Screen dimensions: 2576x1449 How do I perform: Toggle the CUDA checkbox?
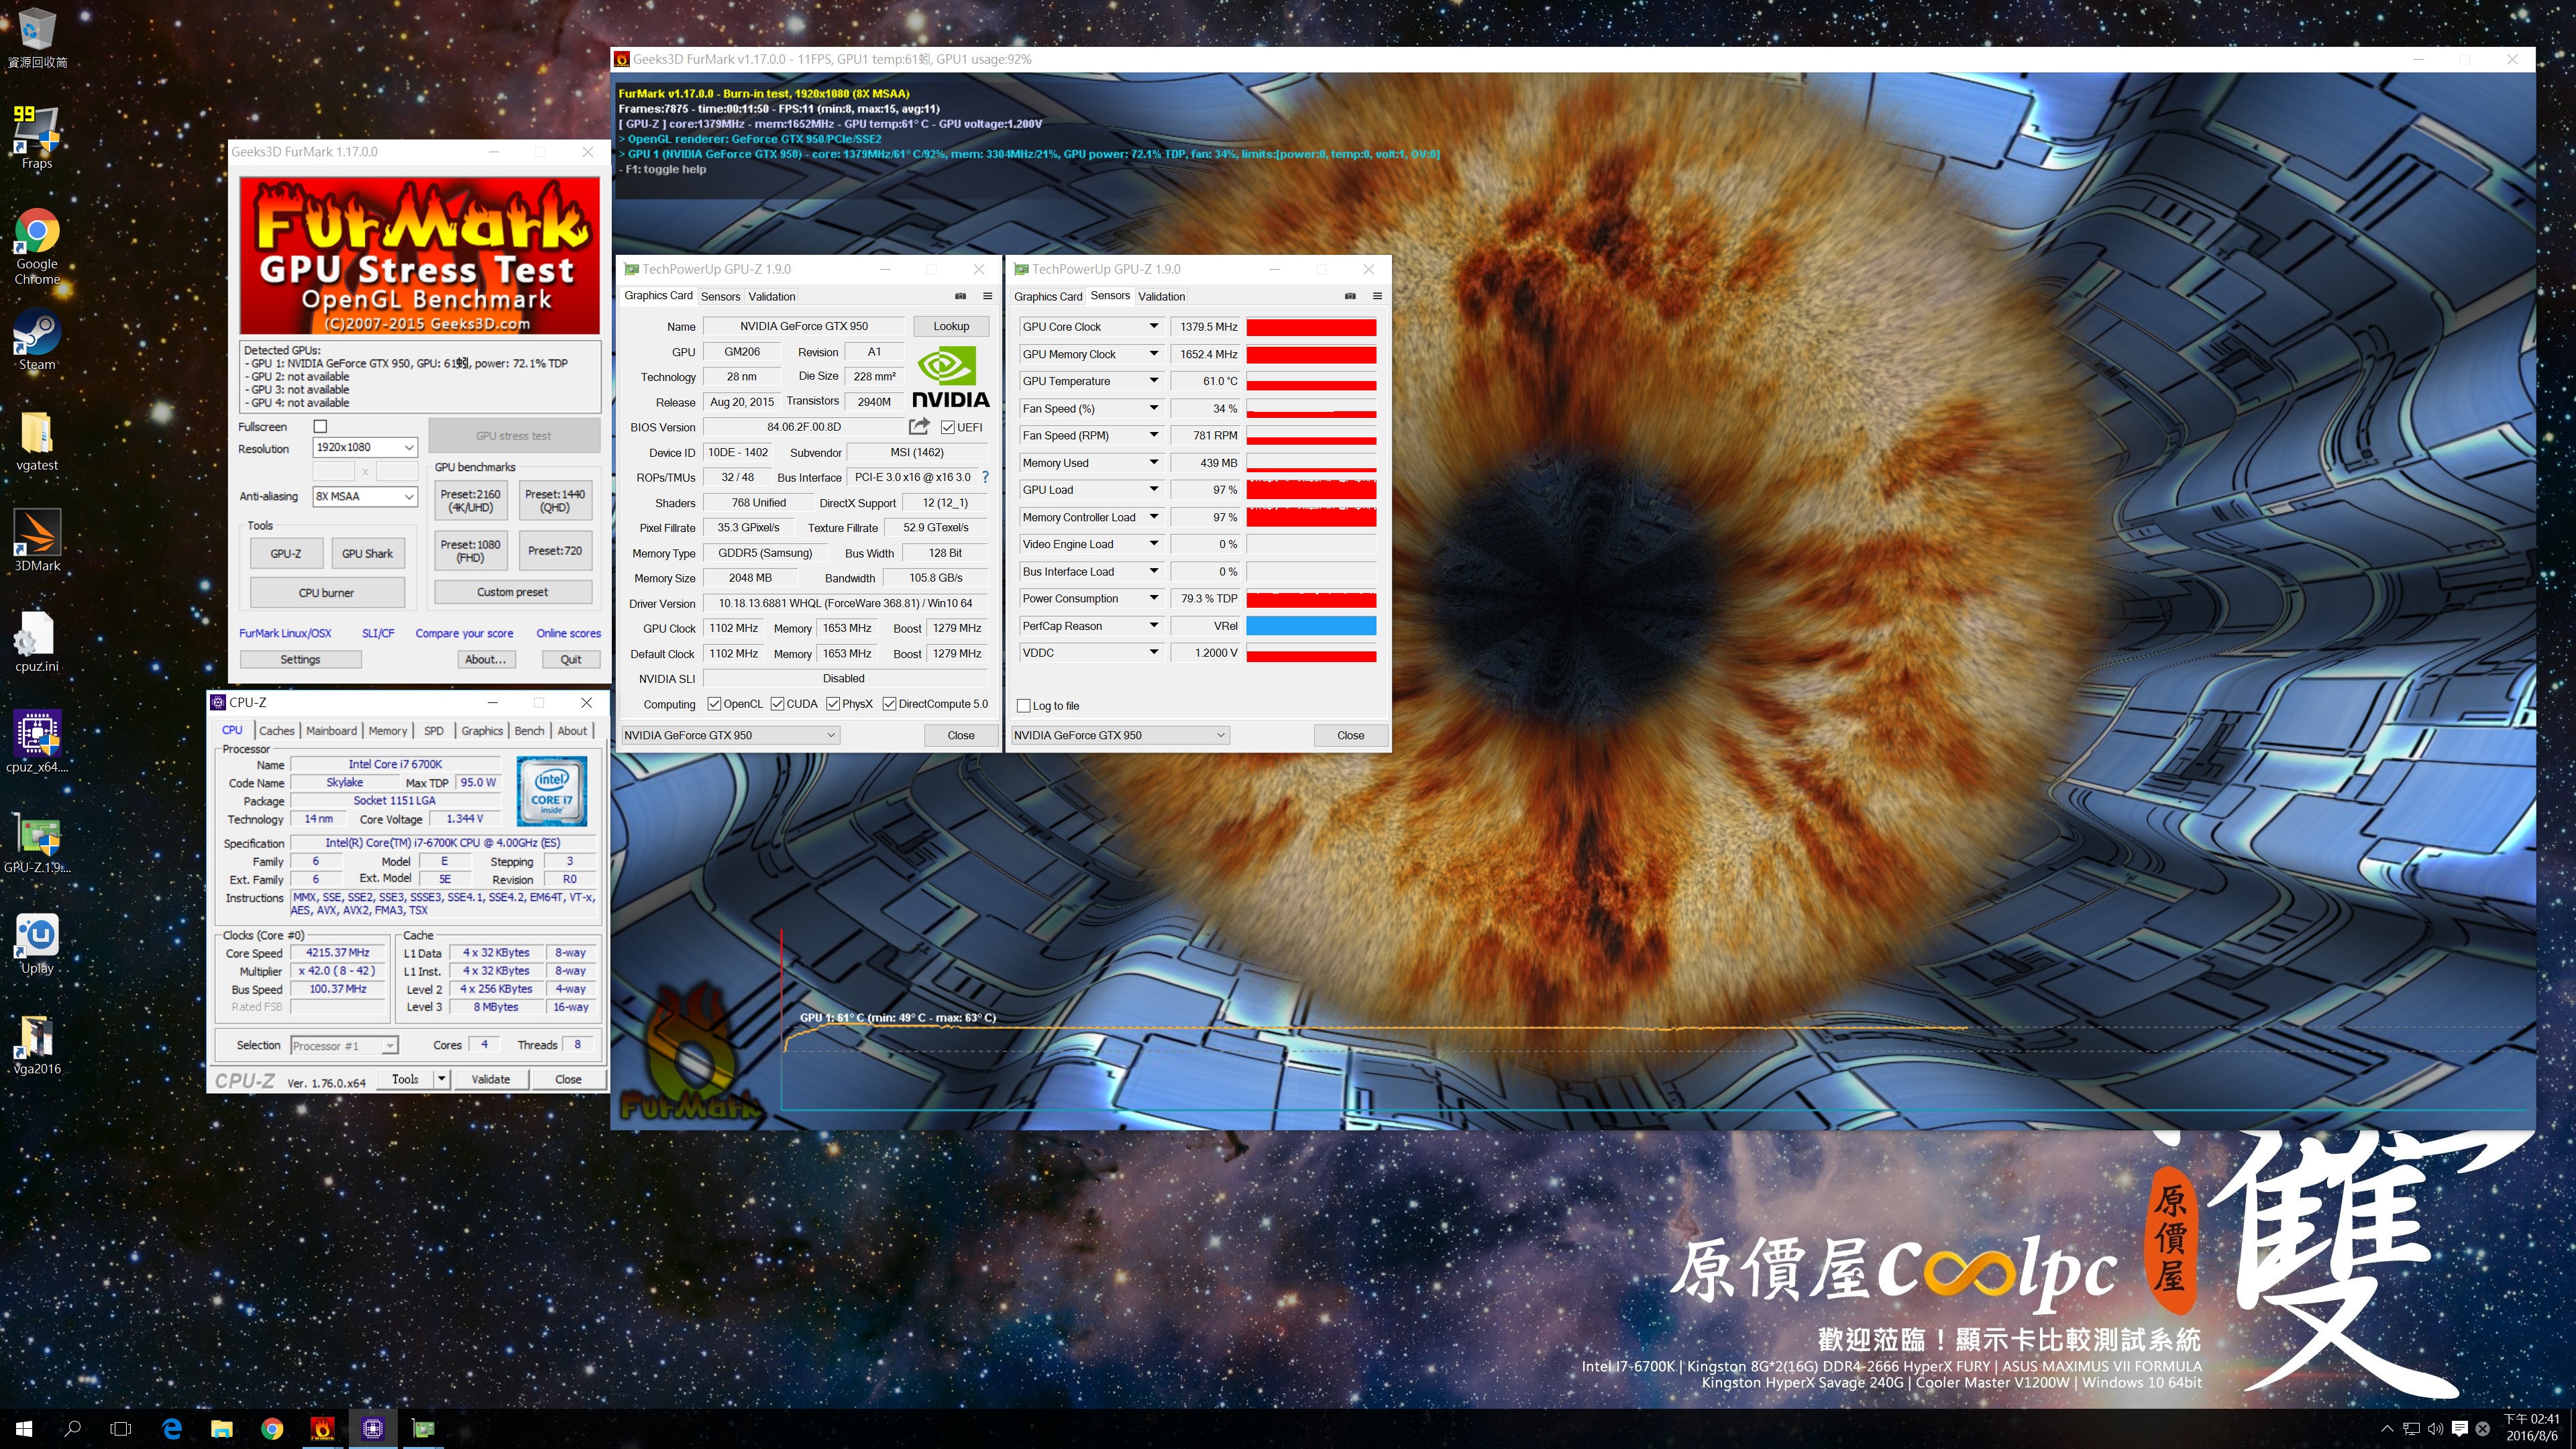tap(777, 704)
